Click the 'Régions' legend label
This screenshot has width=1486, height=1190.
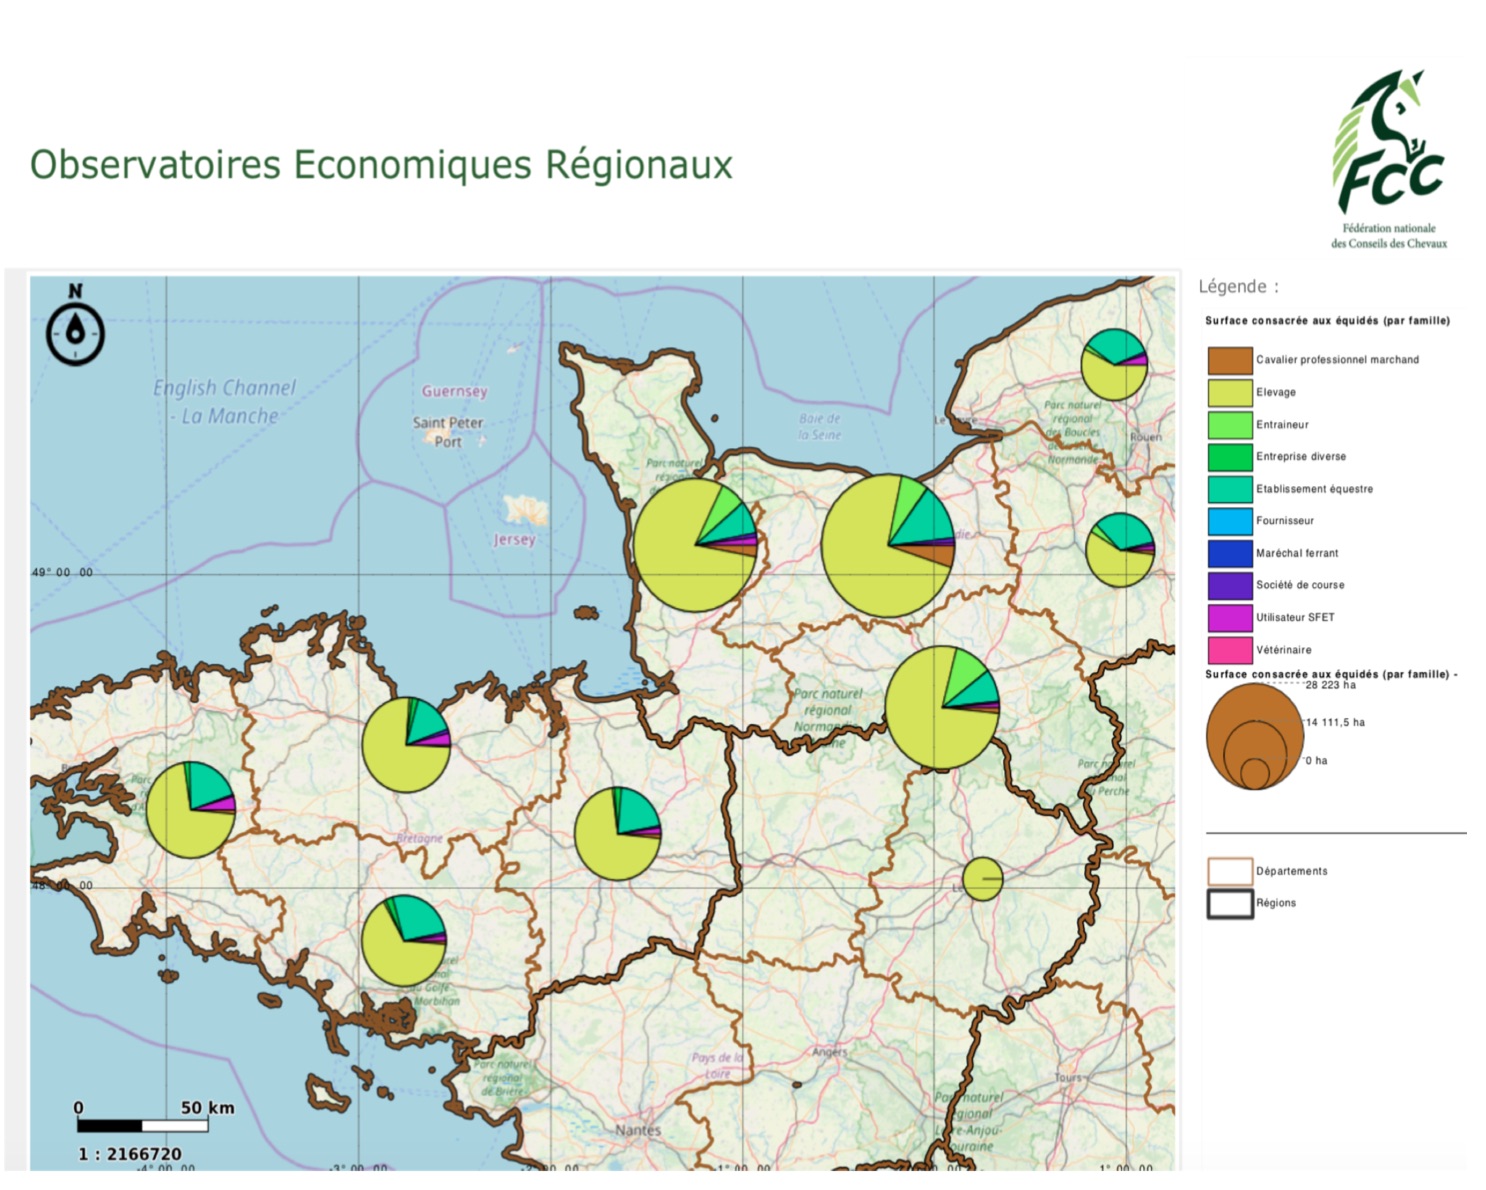point(1276,903)
